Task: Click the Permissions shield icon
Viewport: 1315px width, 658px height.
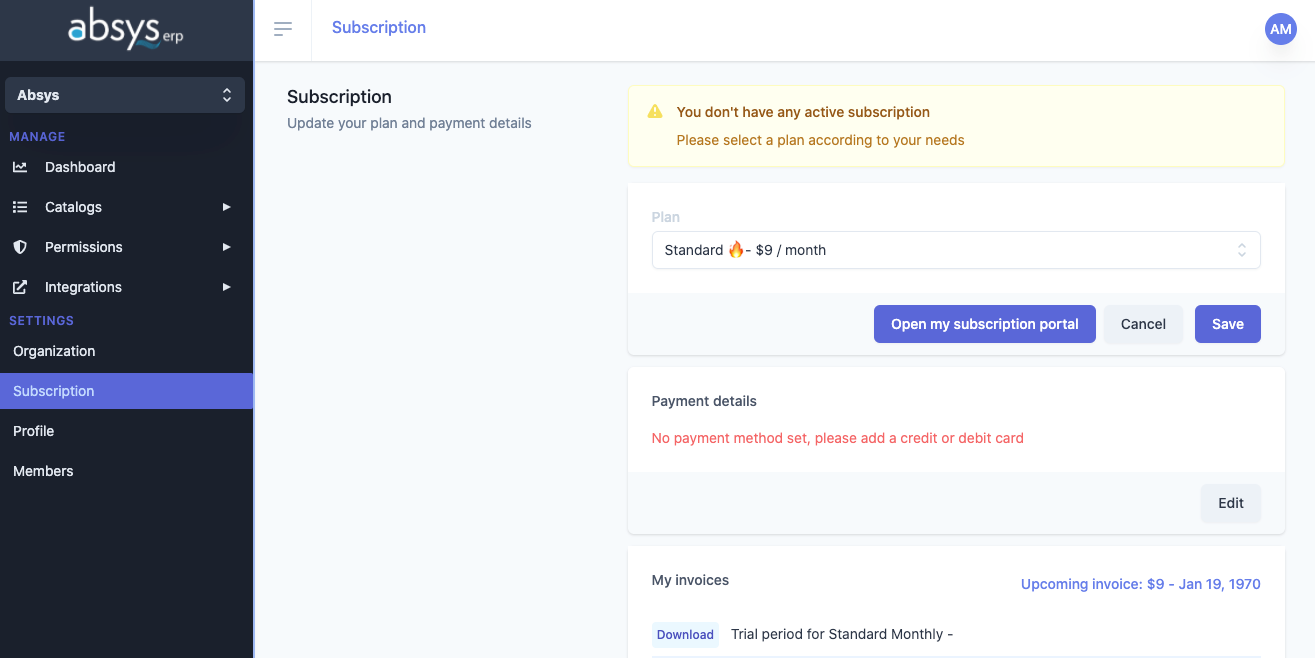Action: 20,247
